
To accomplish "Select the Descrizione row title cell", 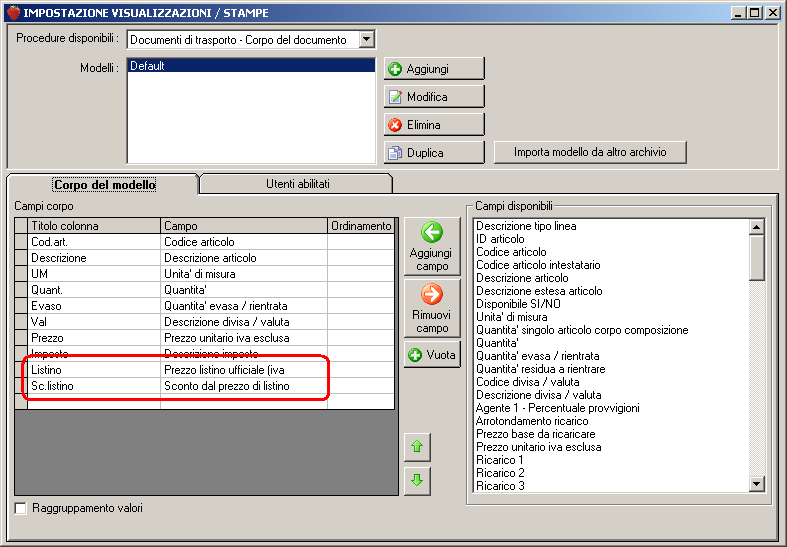I will 94,258.
